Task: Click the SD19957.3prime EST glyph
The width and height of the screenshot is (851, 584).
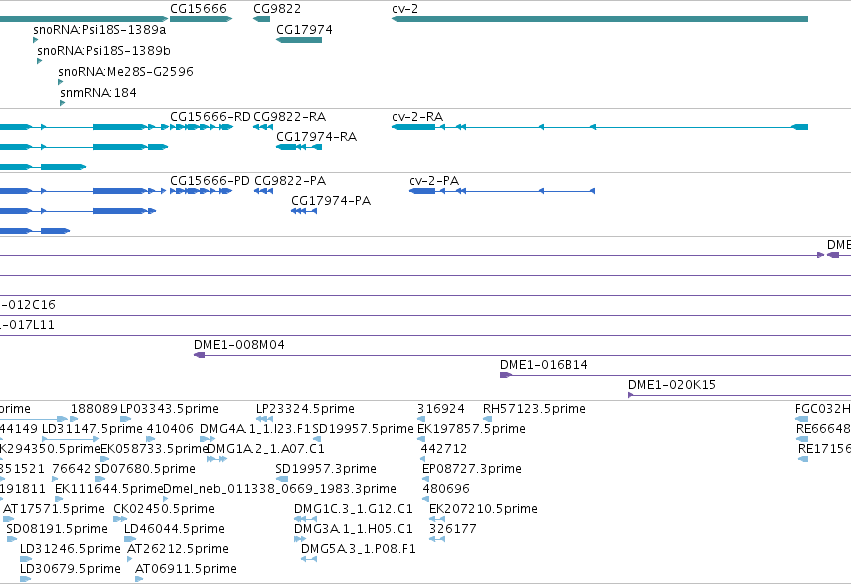Action: pyautogui.click(x=282, y=479)
